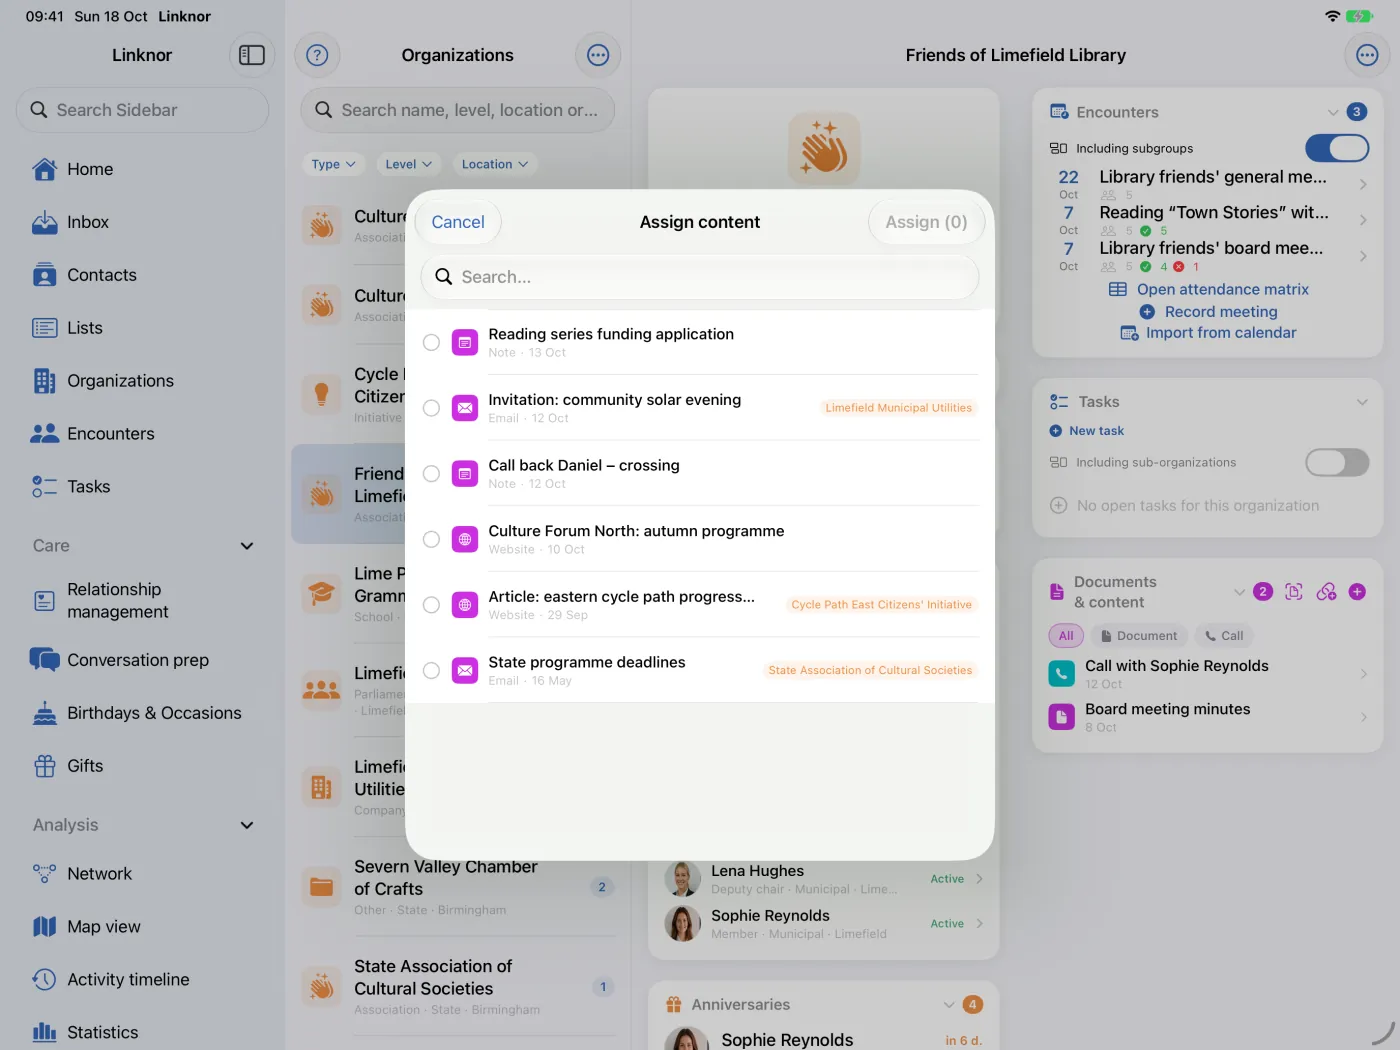Add new document with plus icon
Image resolution: width=1400 pixels, height=1050 pixels.
[1357, 592]
